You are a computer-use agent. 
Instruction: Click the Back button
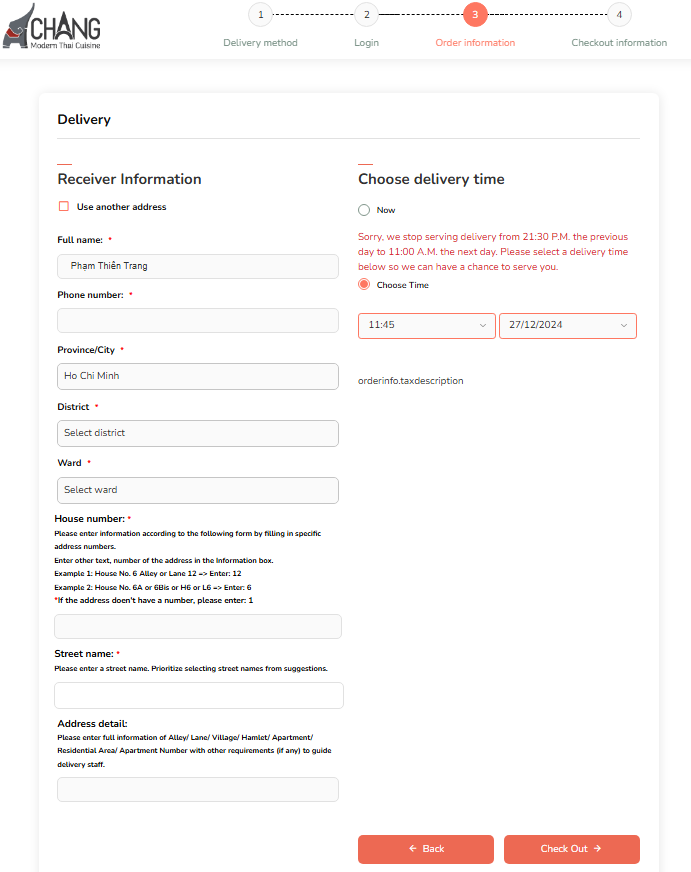(x=426, y=849)
